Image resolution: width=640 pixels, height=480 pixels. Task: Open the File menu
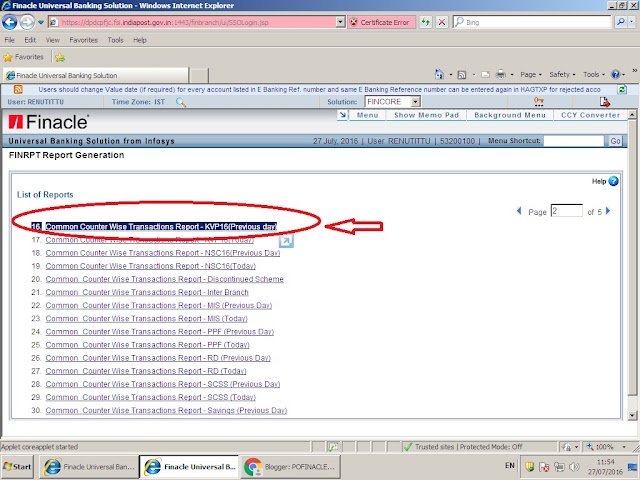[x=9, y=40]
